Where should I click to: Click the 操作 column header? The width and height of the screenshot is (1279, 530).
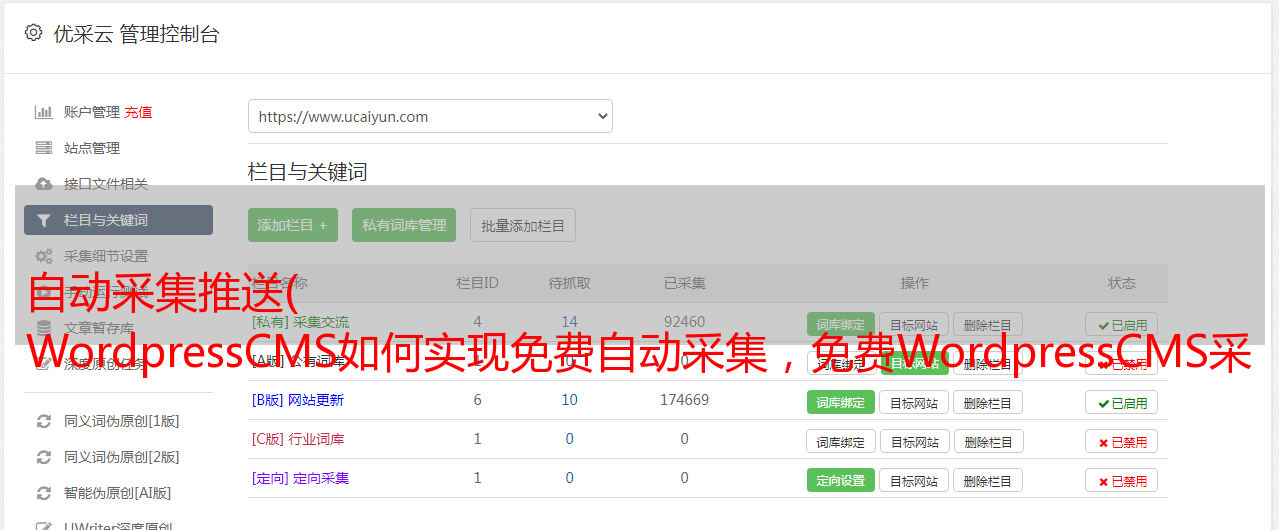coord(915,283)
